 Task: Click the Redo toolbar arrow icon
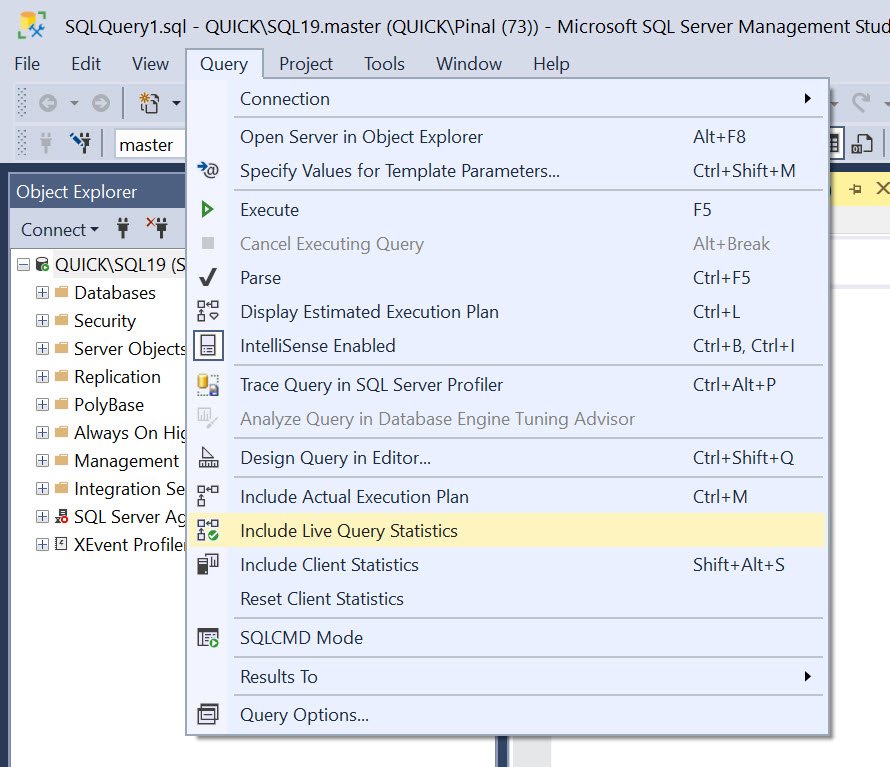tap(861, 102)
